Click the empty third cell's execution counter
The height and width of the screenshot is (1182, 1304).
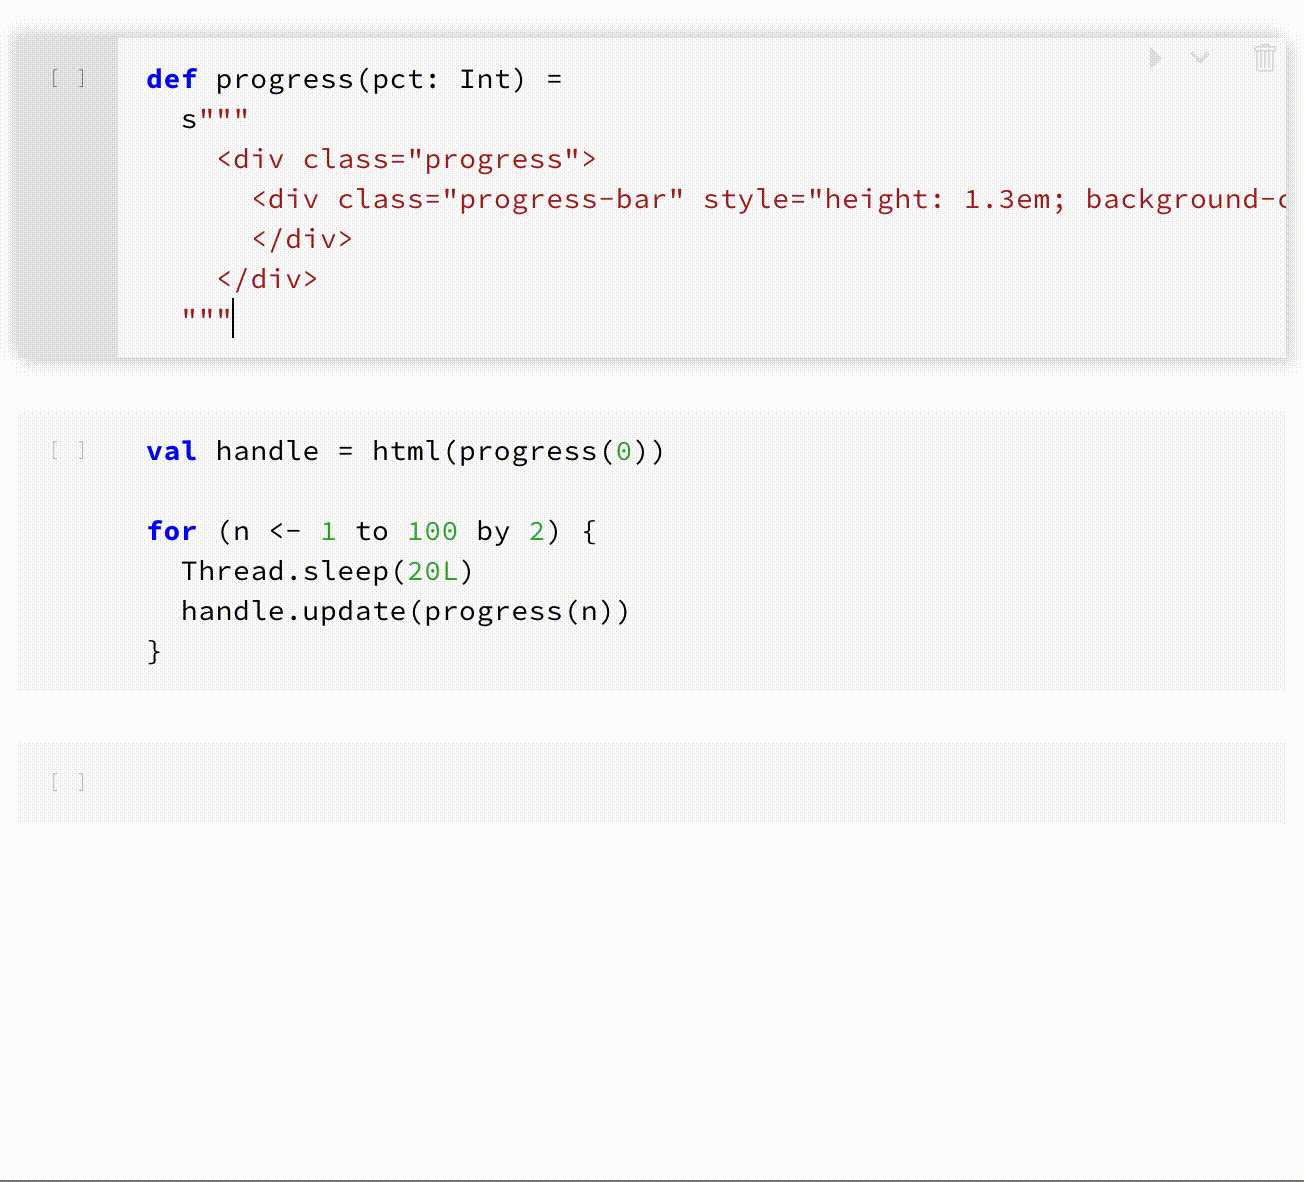(x=68, y=782)
